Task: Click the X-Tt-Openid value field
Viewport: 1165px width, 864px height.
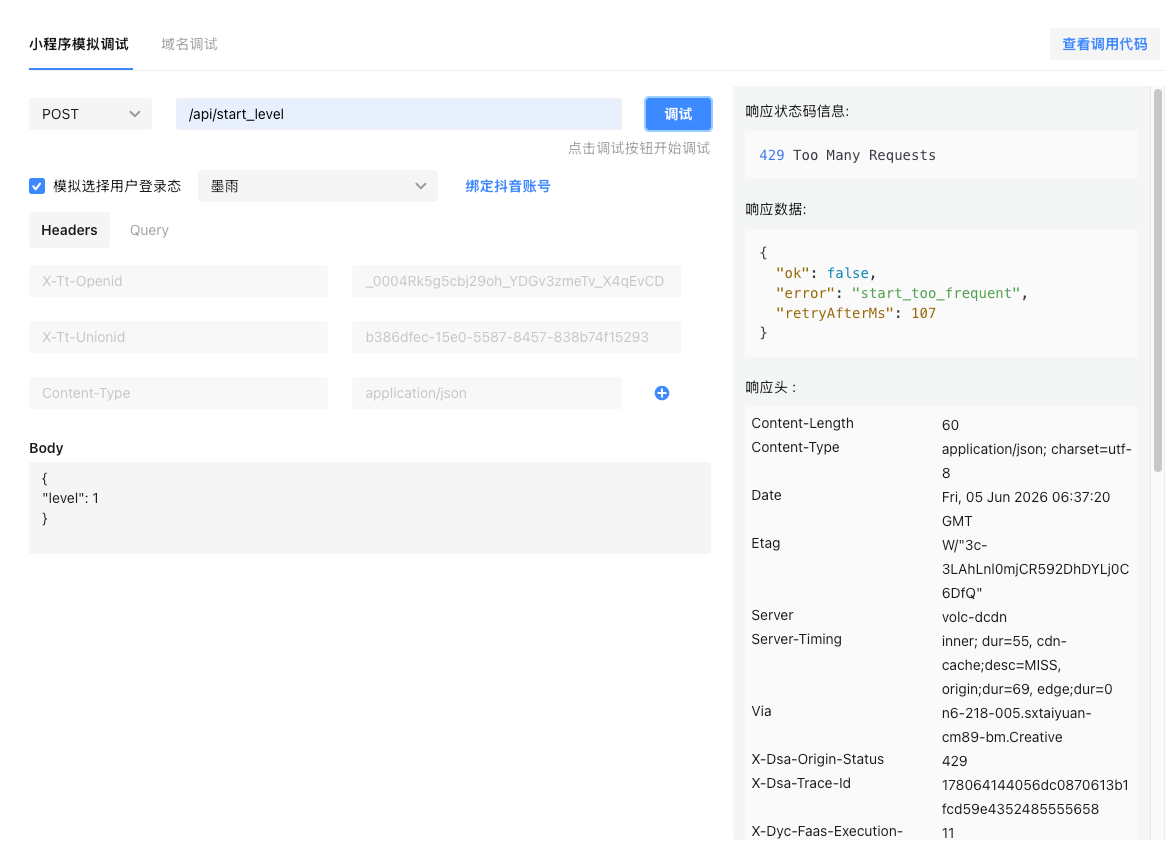Action: 516,281
